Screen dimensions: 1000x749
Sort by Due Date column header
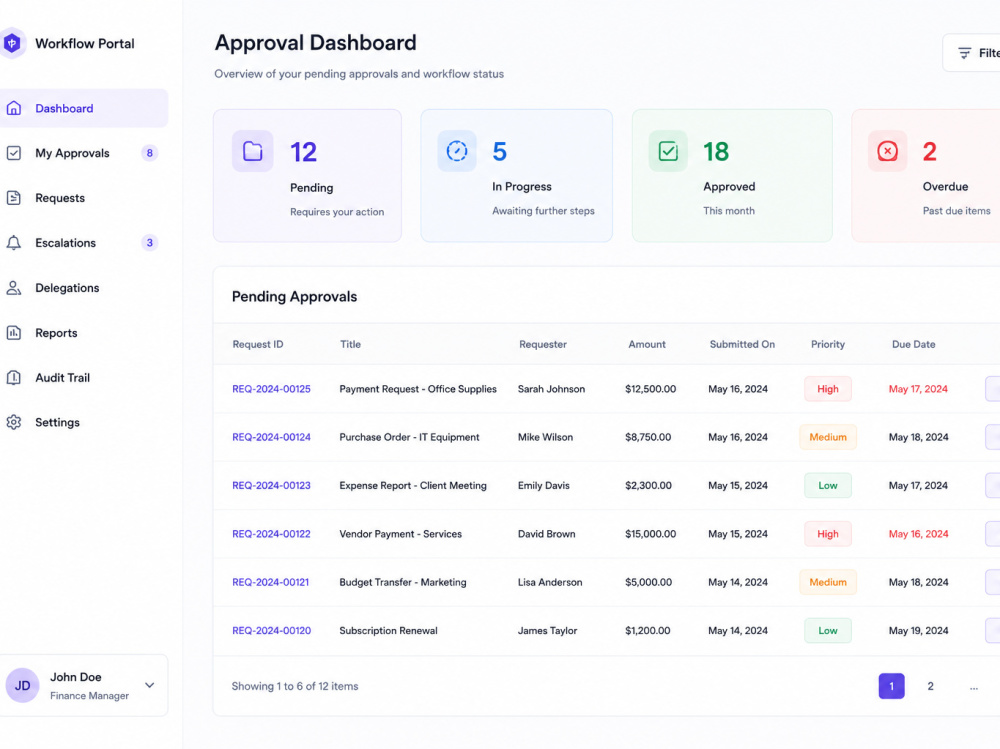tap(913, 344)
